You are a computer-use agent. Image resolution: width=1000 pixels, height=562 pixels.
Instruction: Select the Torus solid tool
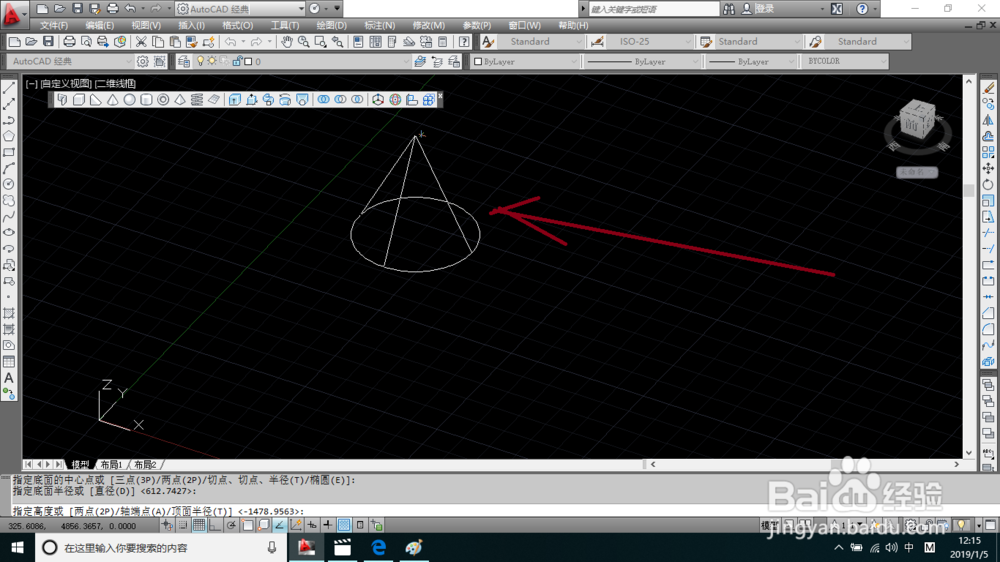coord(163,100)
